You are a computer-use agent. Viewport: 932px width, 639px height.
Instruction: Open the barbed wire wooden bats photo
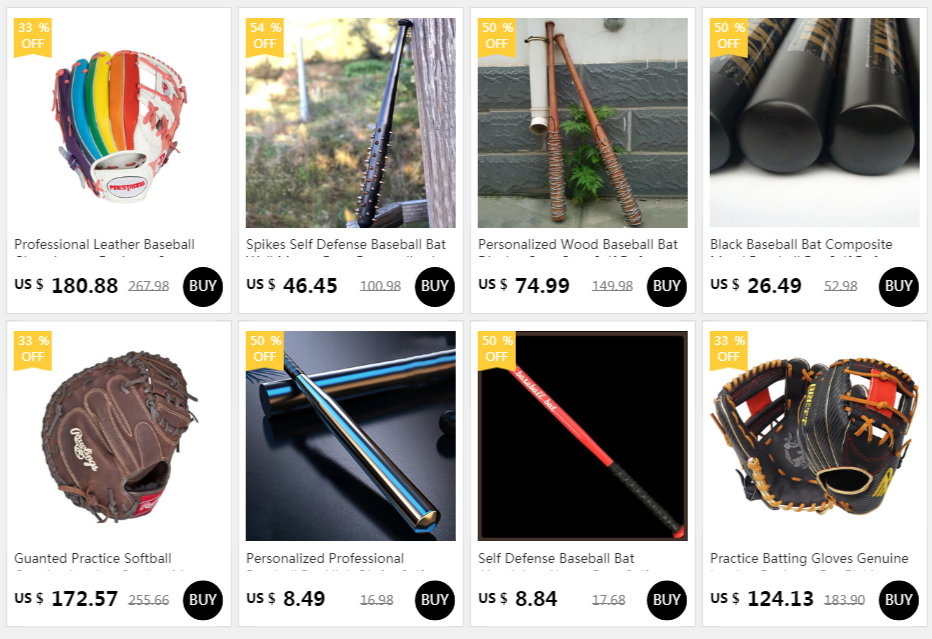pos(582,122)
